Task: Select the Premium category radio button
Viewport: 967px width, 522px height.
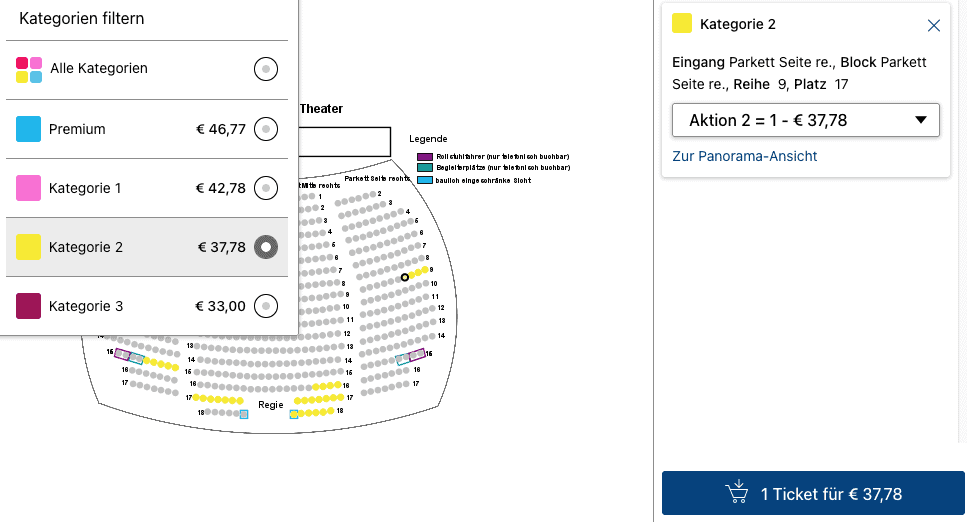Action: coord(265,129)
